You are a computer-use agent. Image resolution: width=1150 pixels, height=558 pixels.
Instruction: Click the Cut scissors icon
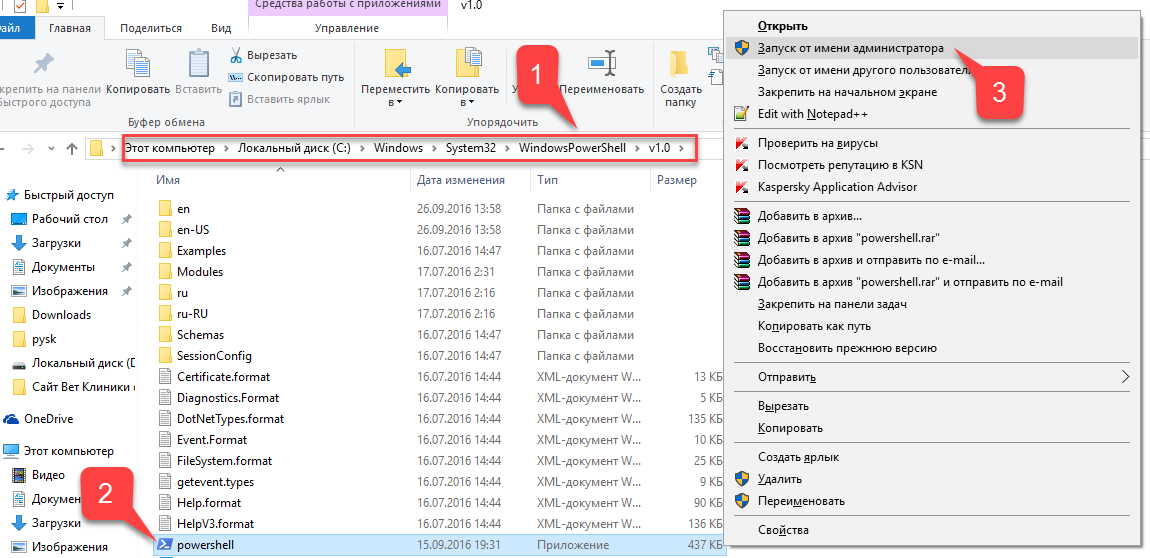tap(236, 55)
